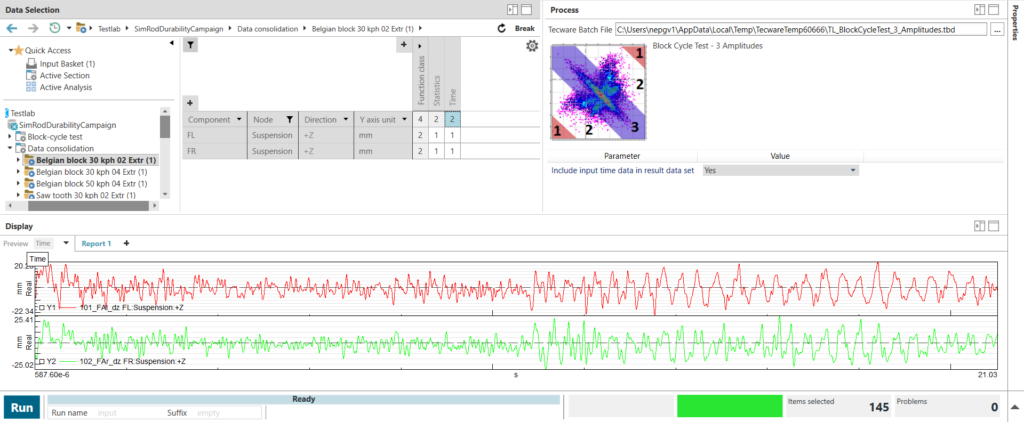Open the data grid settings gear

pos(532,46)
